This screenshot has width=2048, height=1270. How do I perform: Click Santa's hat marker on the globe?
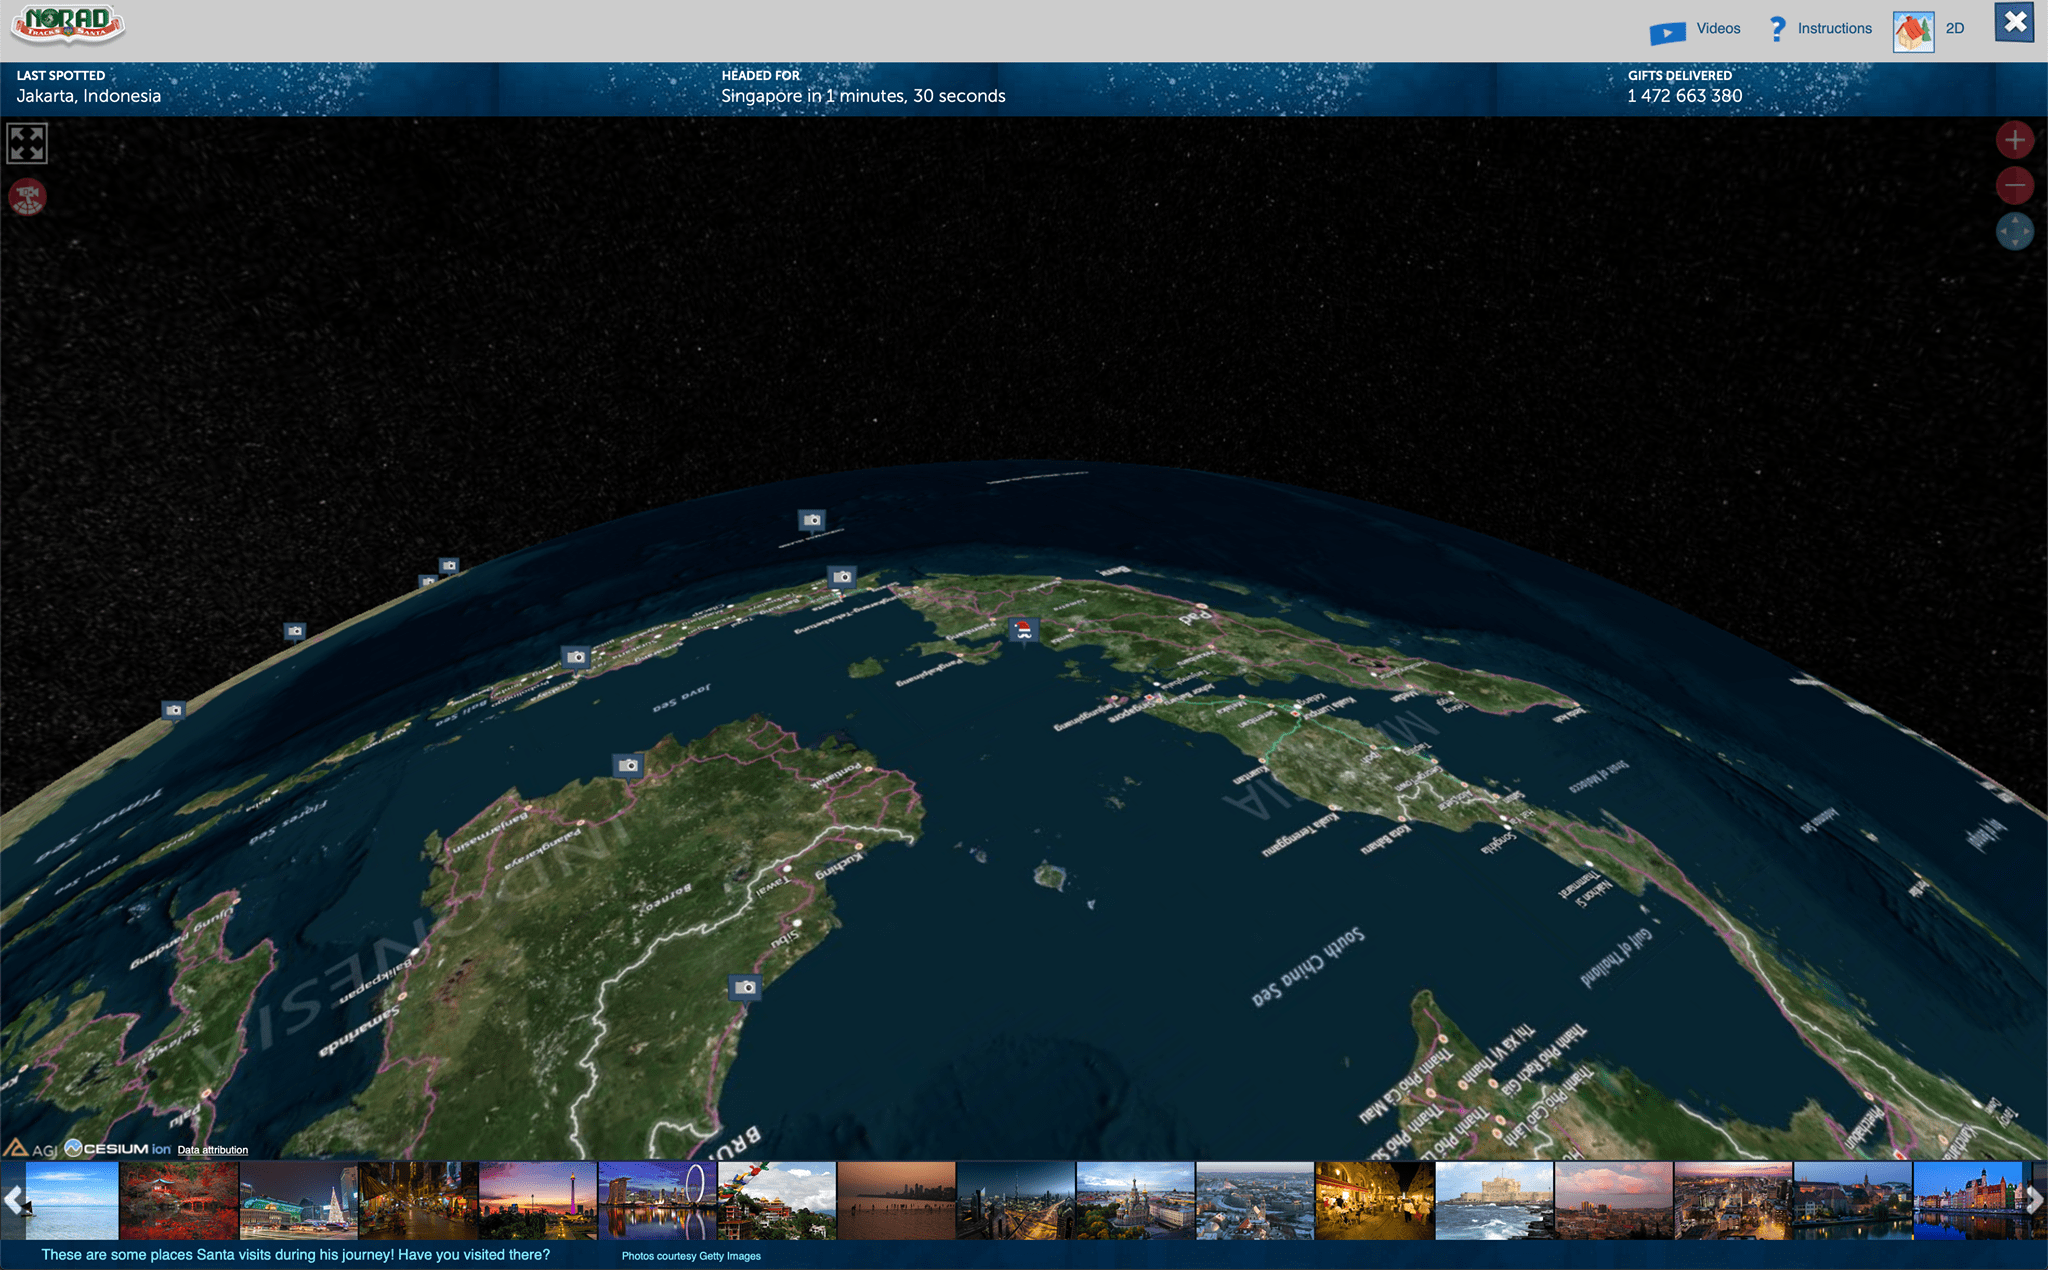coord(1022,629)
